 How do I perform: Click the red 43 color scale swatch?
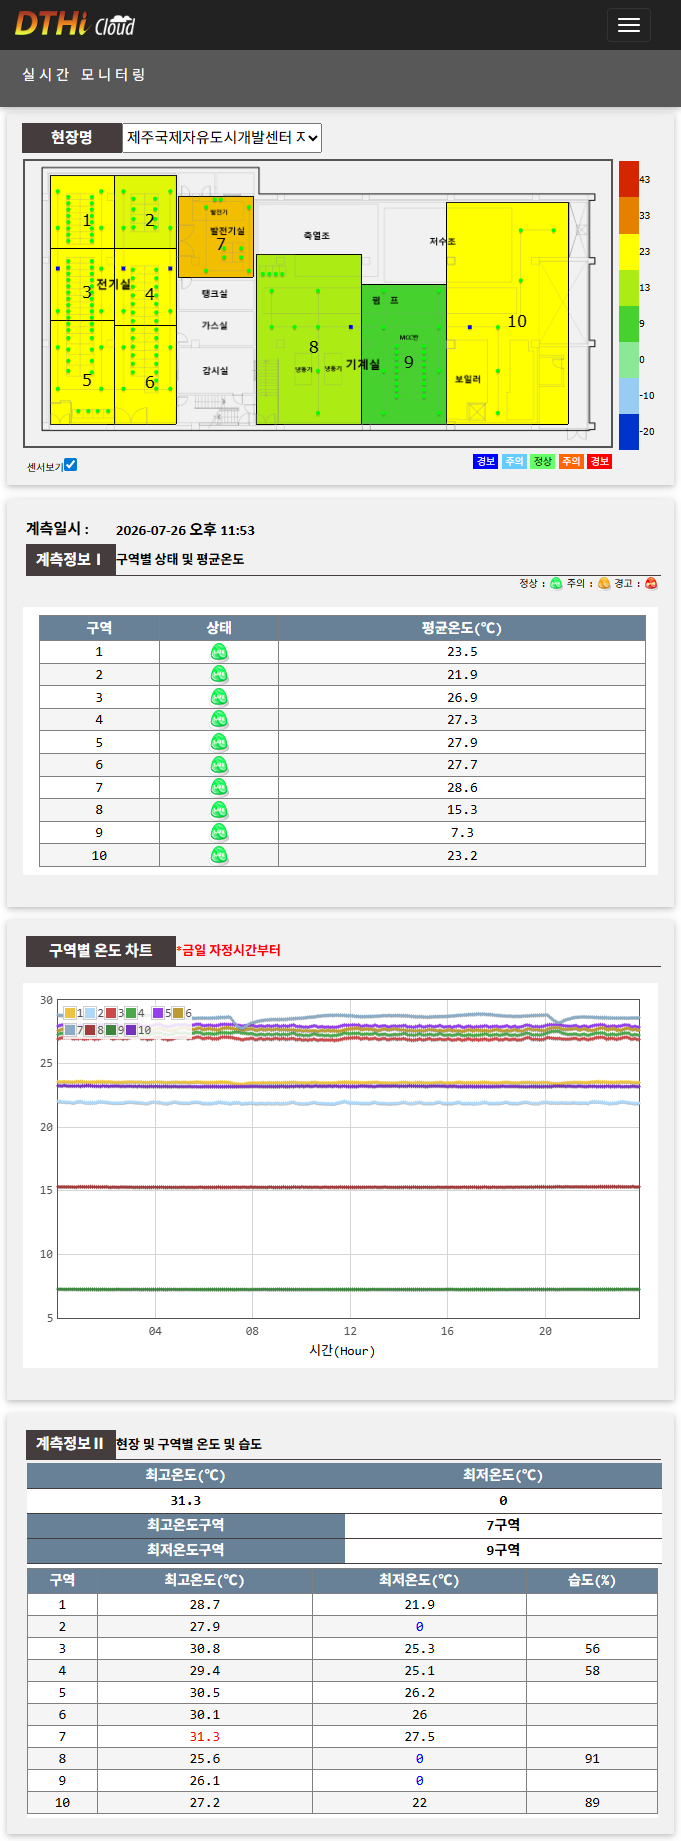629,179
